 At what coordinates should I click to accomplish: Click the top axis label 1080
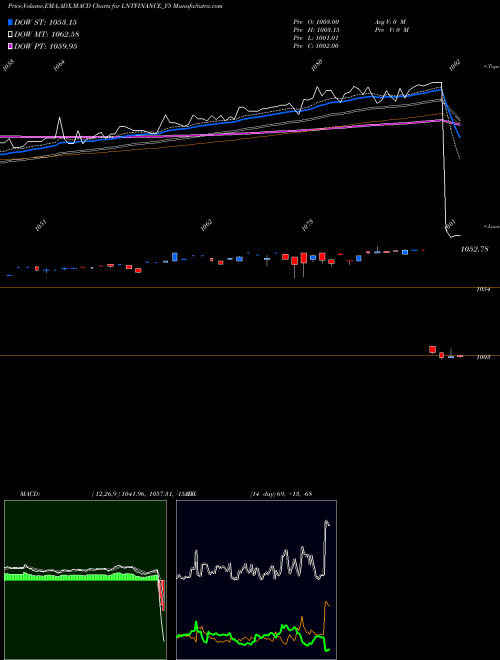pyautogui.click(x=317, y=65)
